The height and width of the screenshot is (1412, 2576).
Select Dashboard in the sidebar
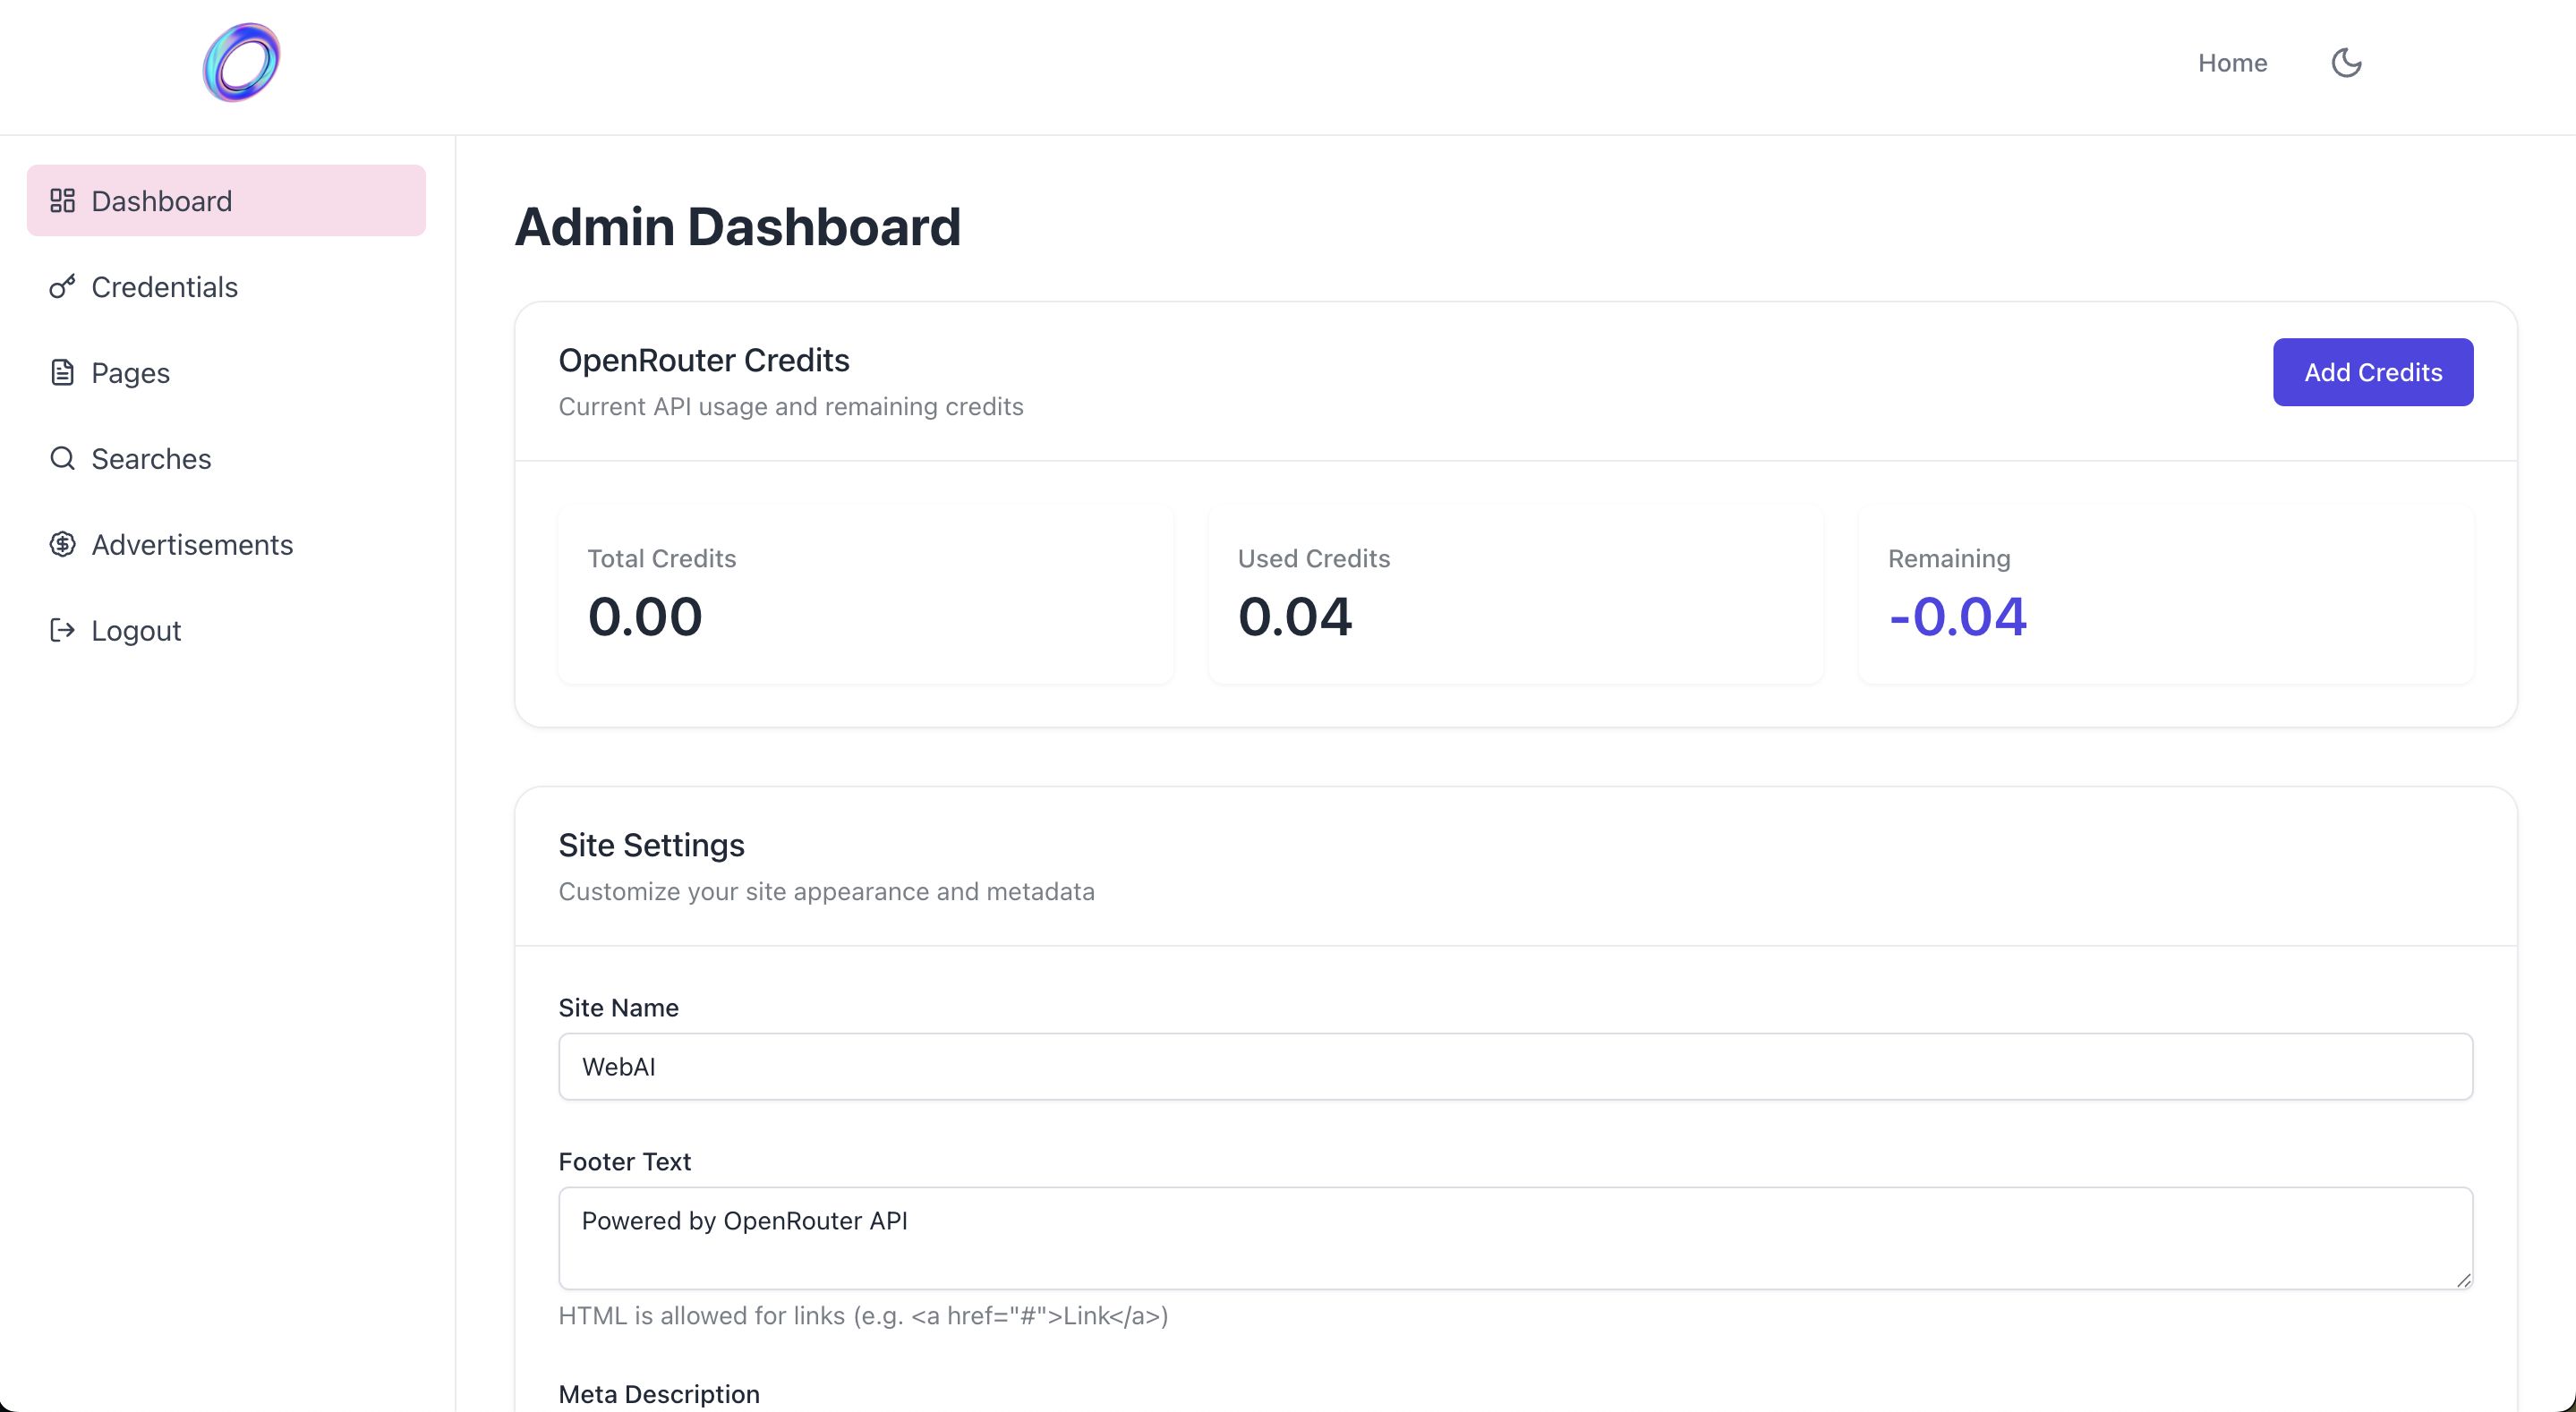pyautogui.click(x=226, y=201)
